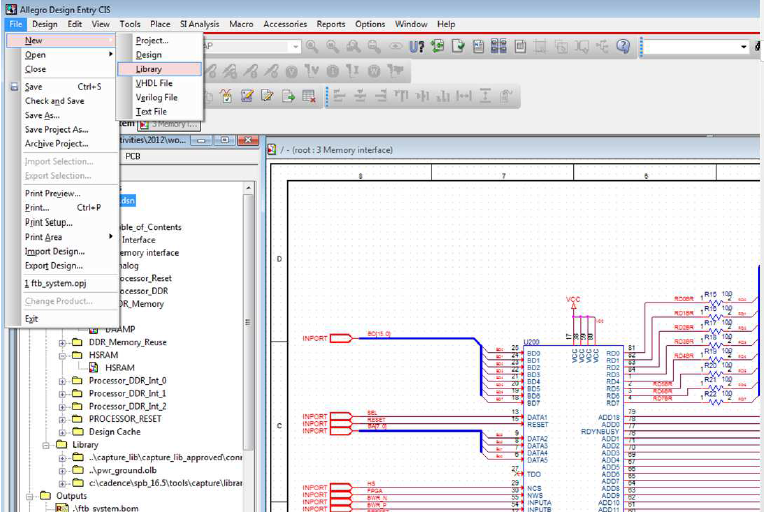Expand the PROCESSOR_RESET folder
The image size is (764, 512).
click(62, 419)
